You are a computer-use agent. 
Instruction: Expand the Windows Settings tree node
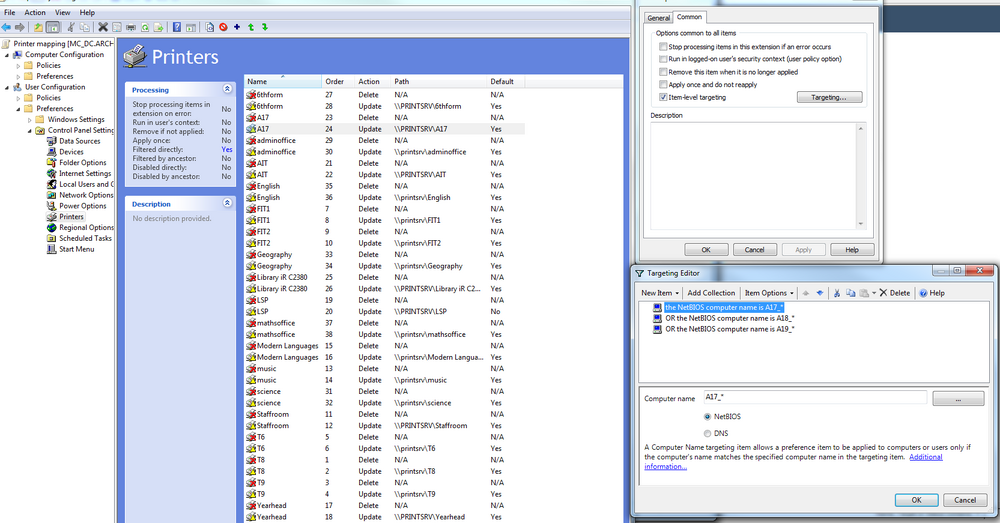click(x=29, y=120)
